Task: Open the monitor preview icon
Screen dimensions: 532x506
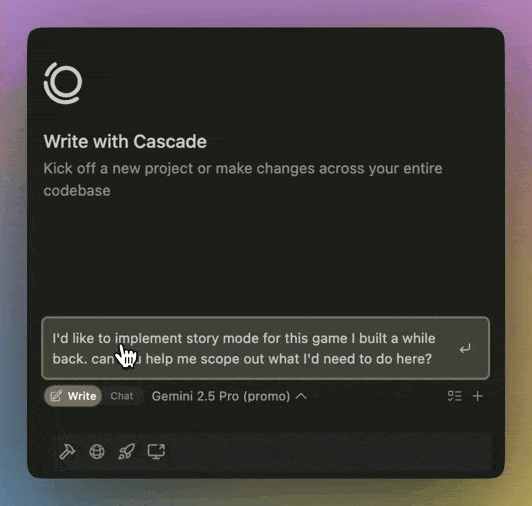Action: tap(156, 452)
